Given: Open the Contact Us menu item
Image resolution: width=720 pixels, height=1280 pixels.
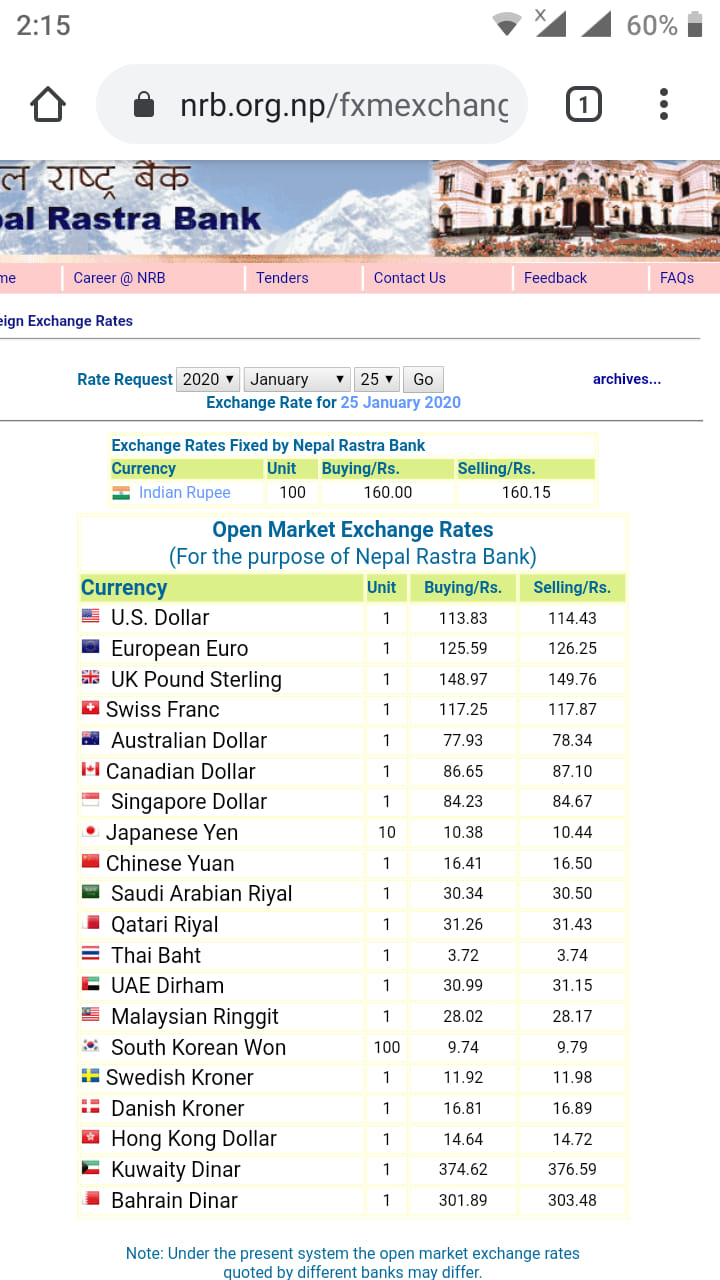Looking at the screenshot, I should tap(410, 278).
